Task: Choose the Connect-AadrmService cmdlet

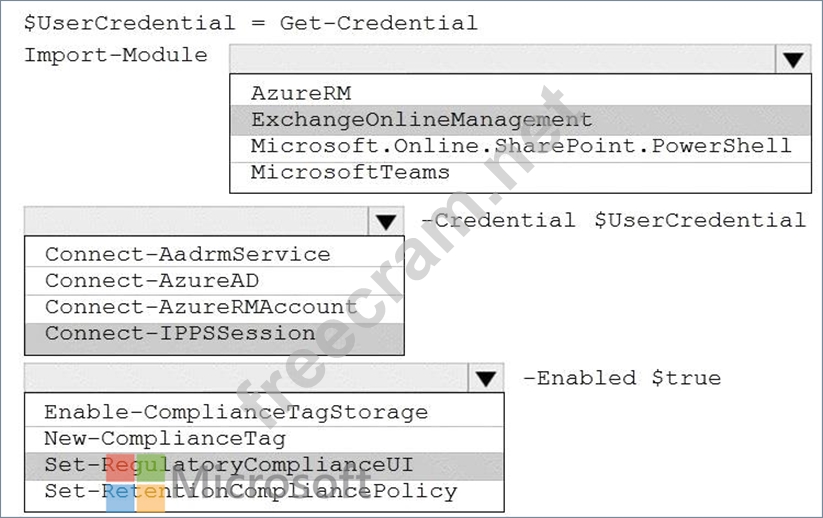Action: 187,254
